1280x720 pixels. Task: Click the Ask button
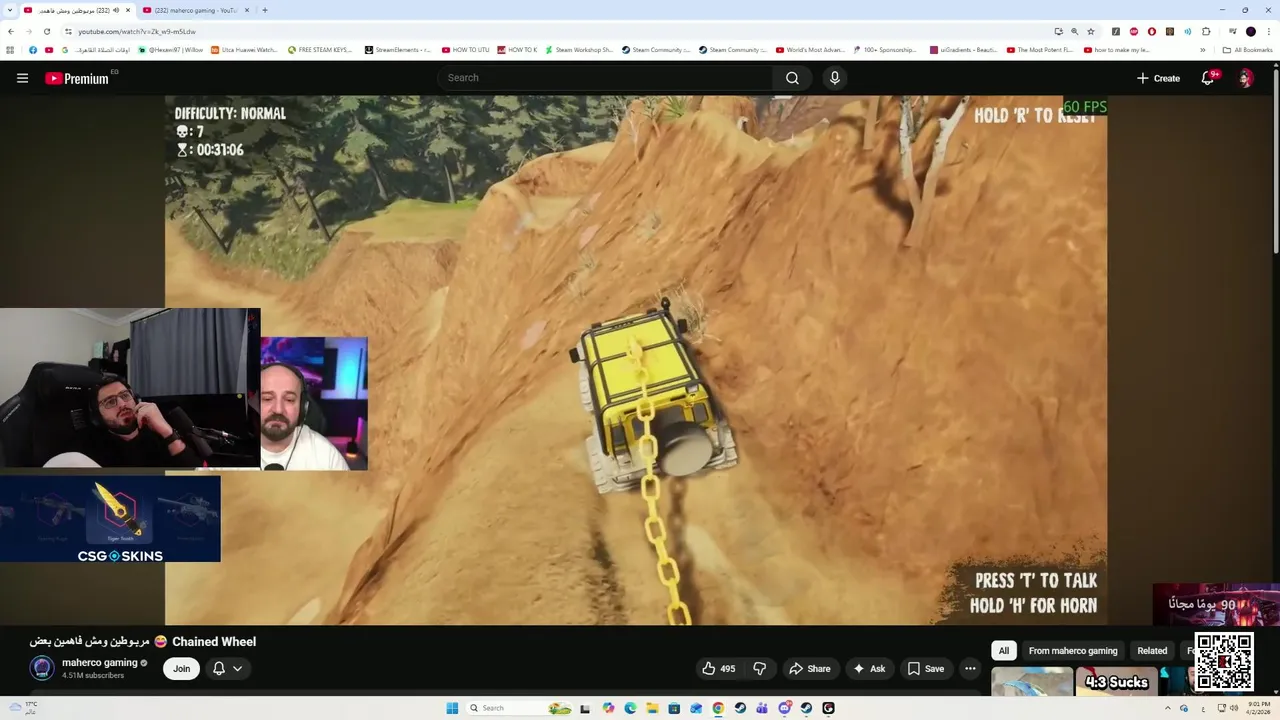(x=868, y=669)
